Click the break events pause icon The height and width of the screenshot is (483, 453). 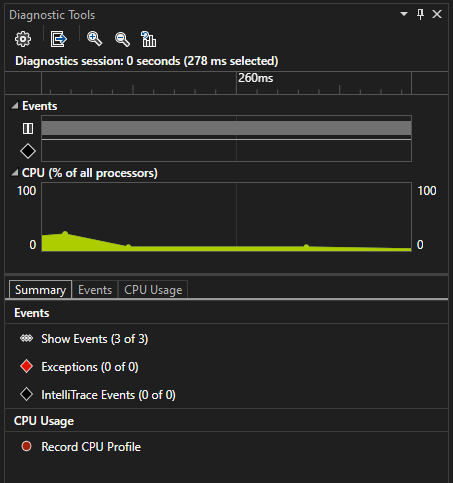click(28, 128)
